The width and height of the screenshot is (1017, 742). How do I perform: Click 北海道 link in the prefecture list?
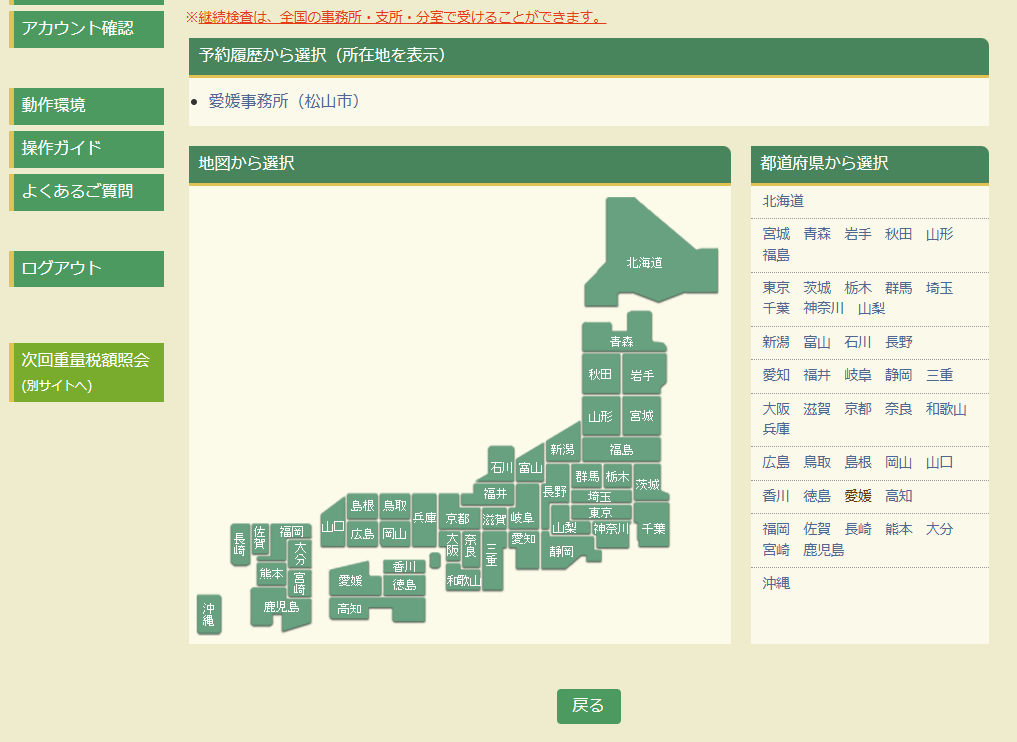(x=783, y=201)
